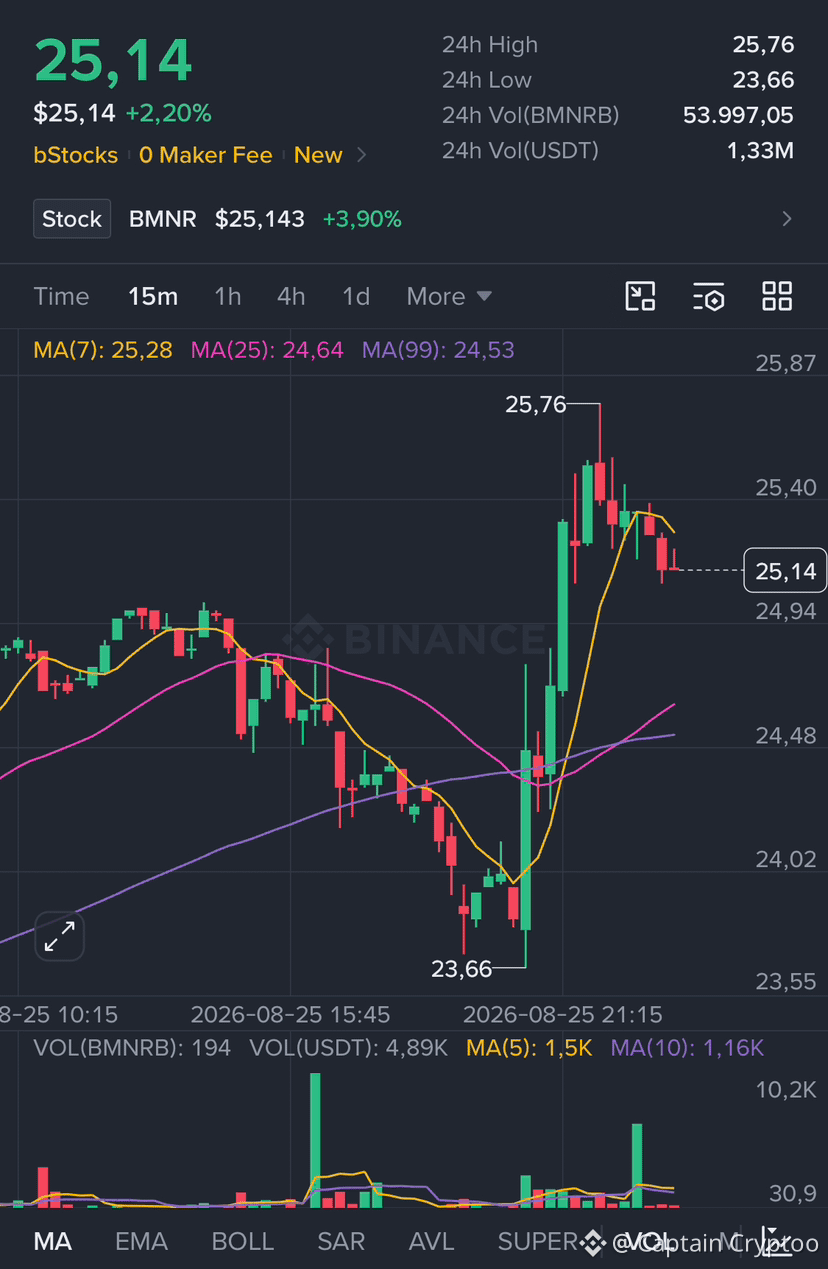Click the 24h High value 25,76
This screenshot has width=828, height=1269.
tap(763, 44)
